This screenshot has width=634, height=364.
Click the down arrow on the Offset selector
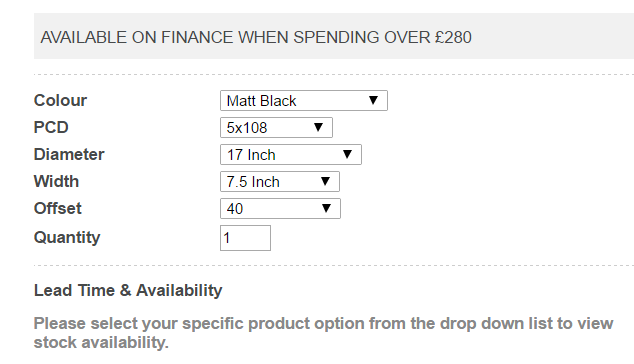[326, 208]
